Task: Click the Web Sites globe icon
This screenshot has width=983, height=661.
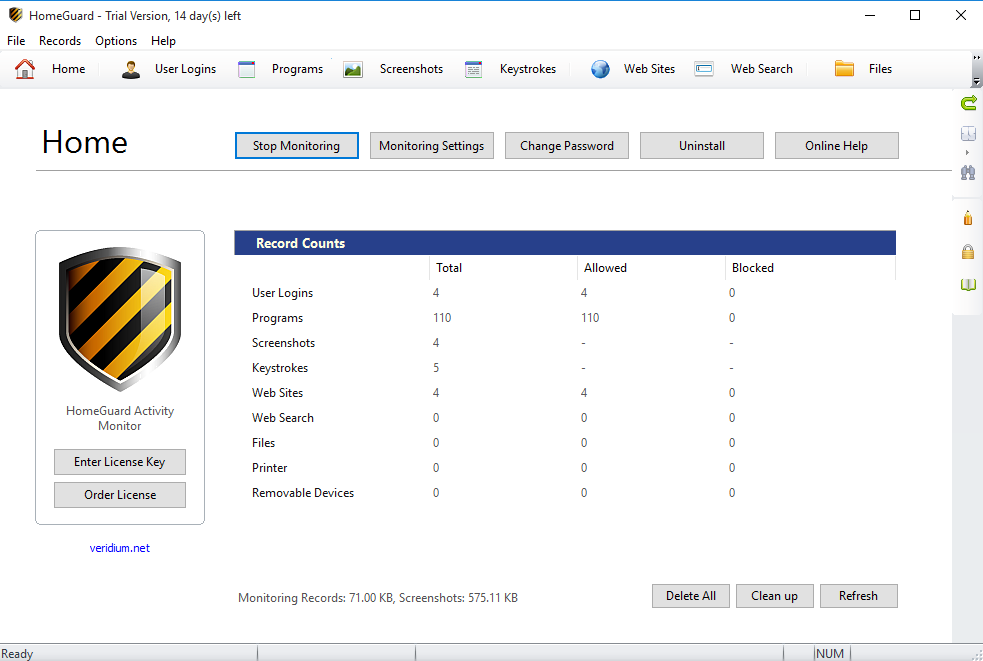Action: click(600, 69)
